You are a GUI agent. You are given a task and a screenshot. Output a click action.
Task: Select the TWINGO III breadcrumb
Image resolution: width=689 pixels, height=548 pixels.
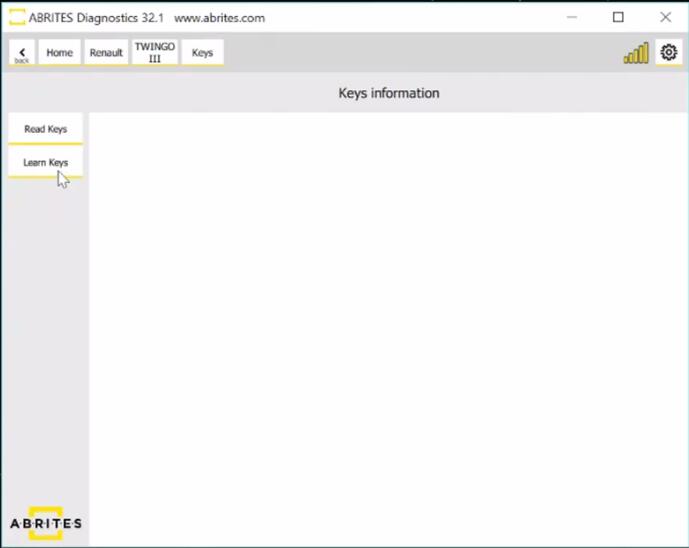[155, 53]
